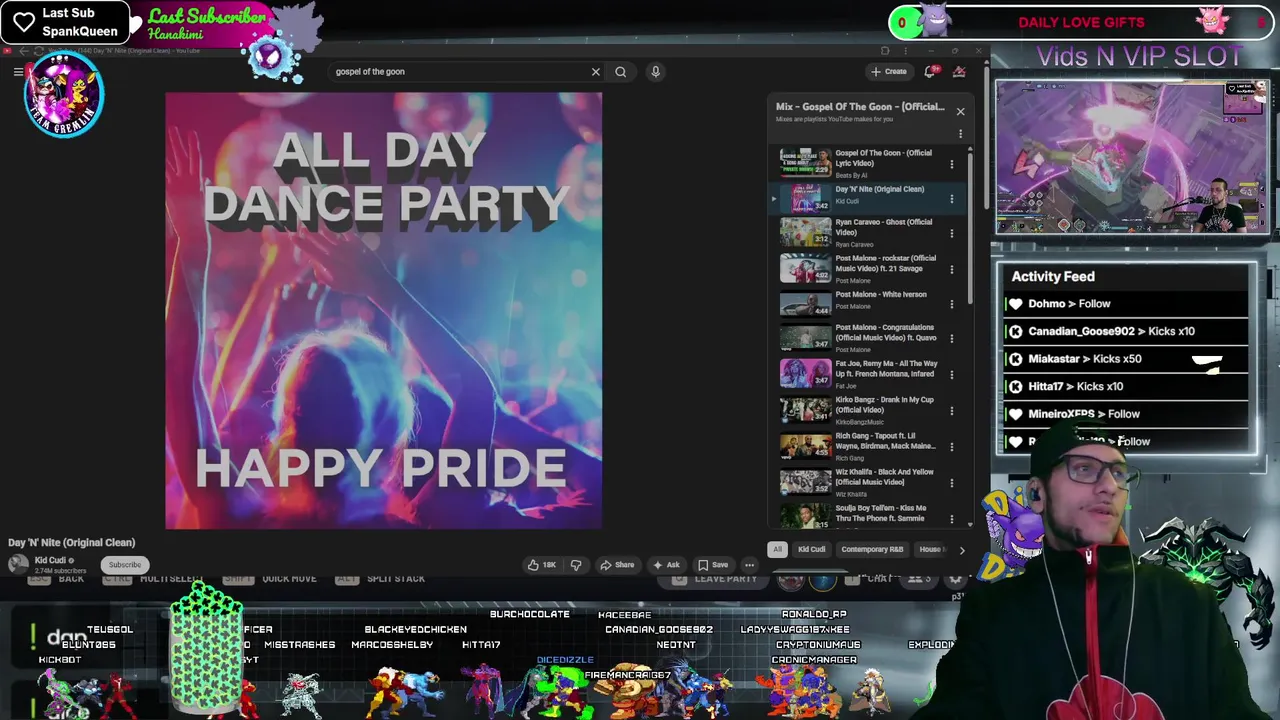Select the House topic chip

click(931, 549)
